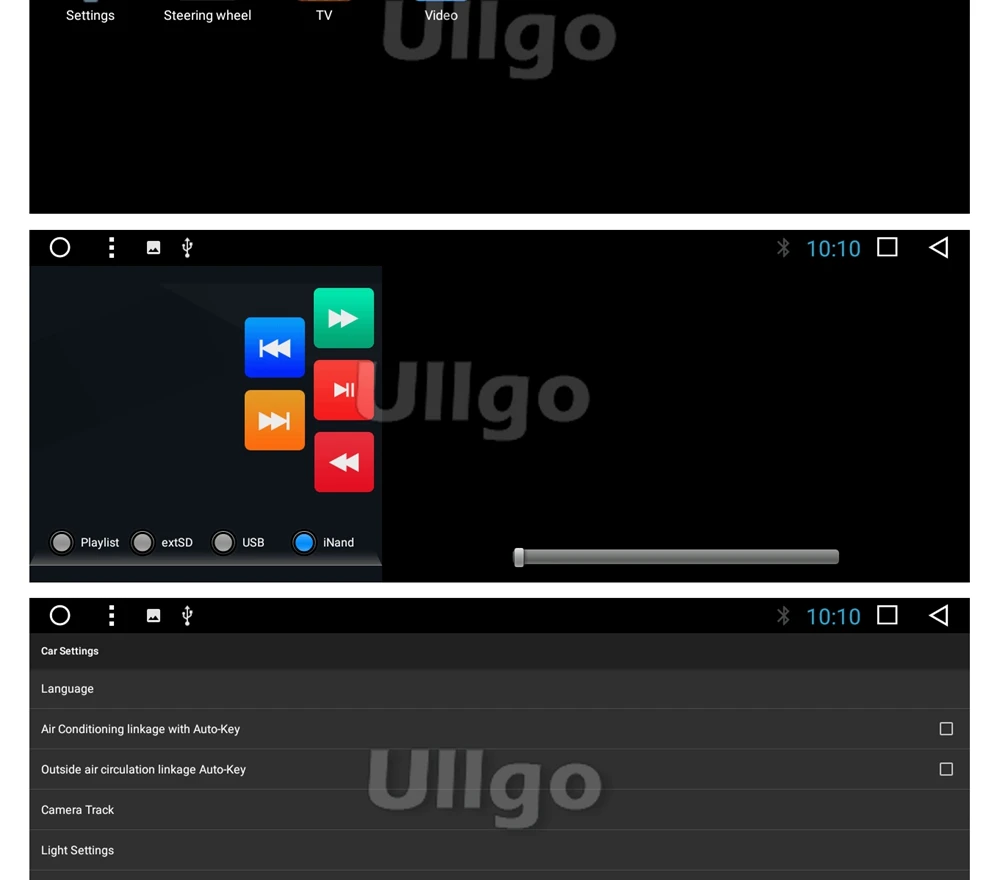This screenshot has height=880, width=1000.
Task: Tap the green fast-forward button
Action: click(x=343, y=318)
